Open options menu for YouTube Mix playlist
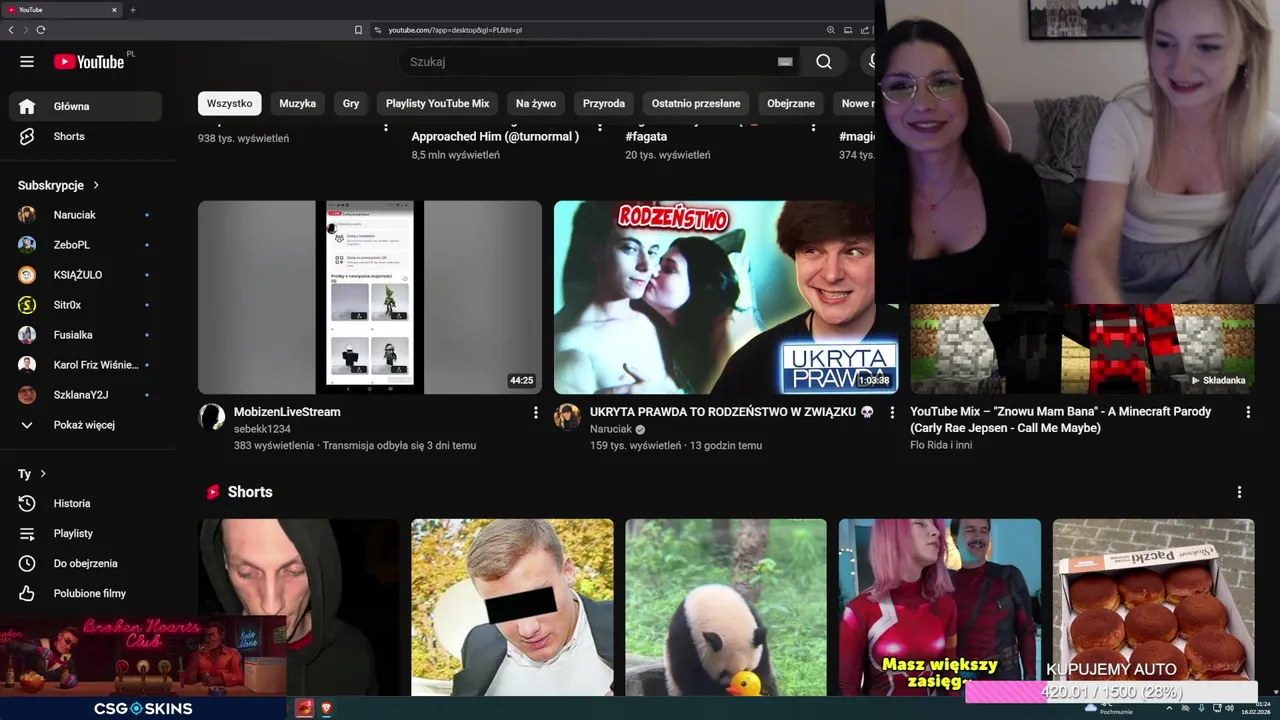1280x720 pixels. click(x=1247, y=412)
